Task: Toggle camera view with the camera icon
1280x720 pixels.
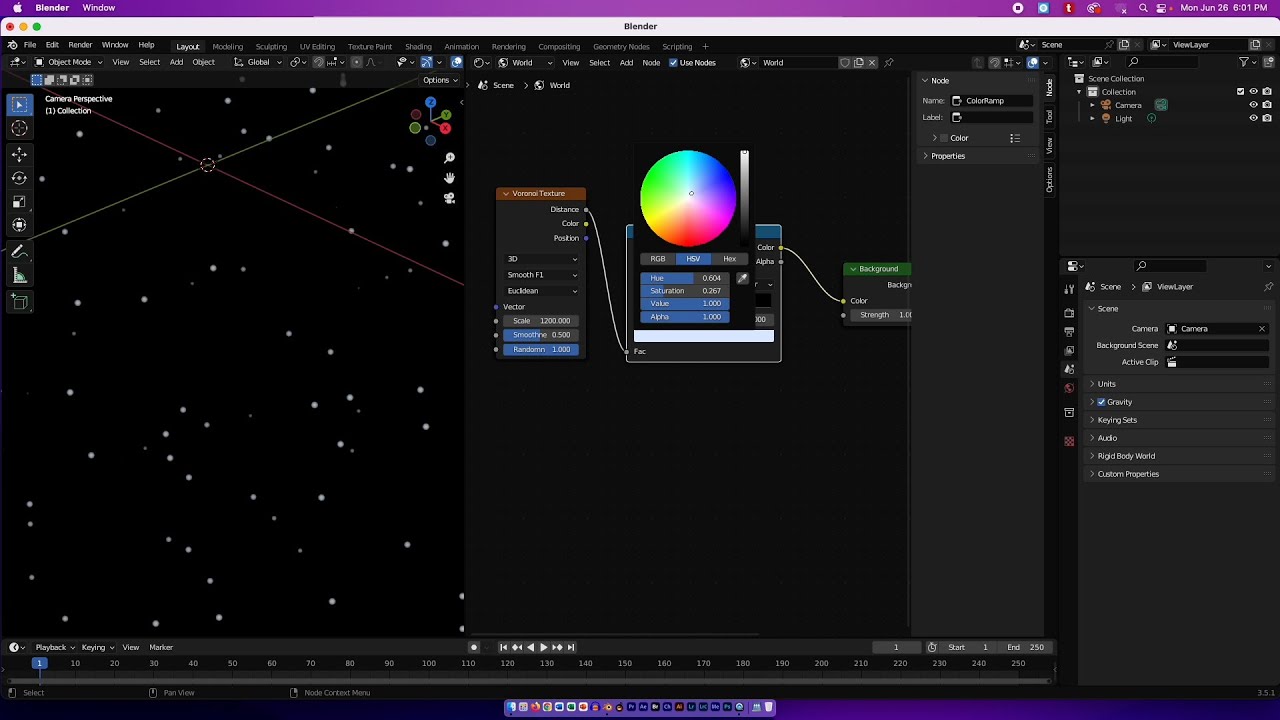Action: 450,198
